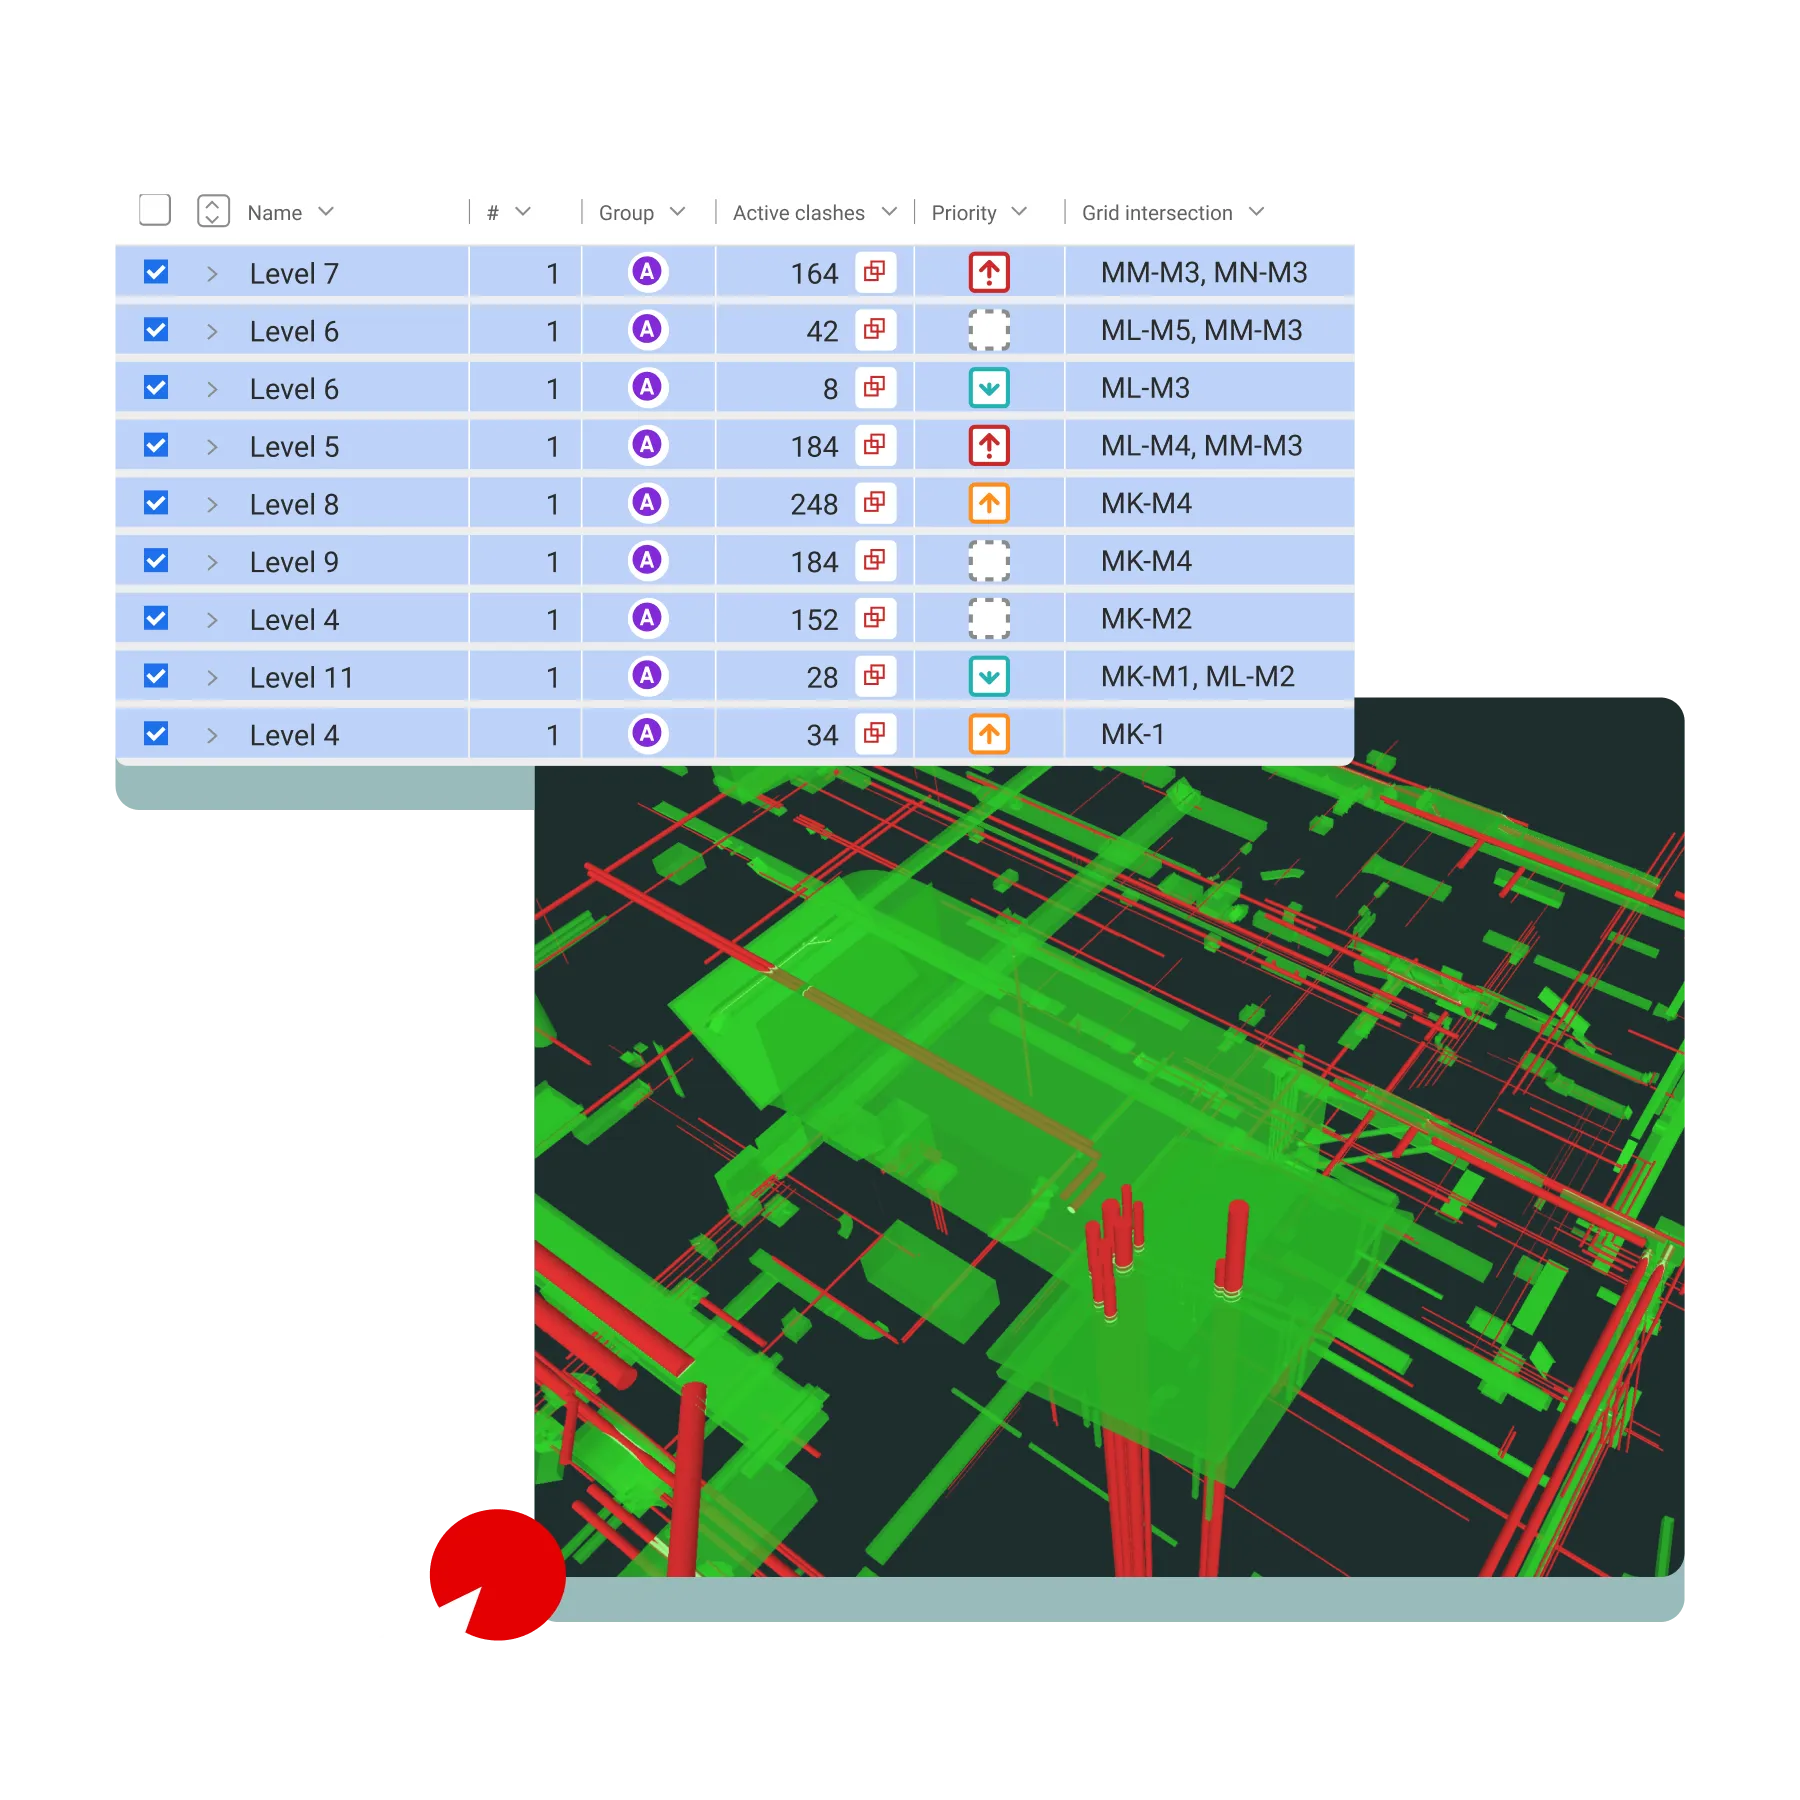Click the sort order icon in the header
This screenshot has width=1800, height=1800.
pyautogui.click(x=213, y=212)
